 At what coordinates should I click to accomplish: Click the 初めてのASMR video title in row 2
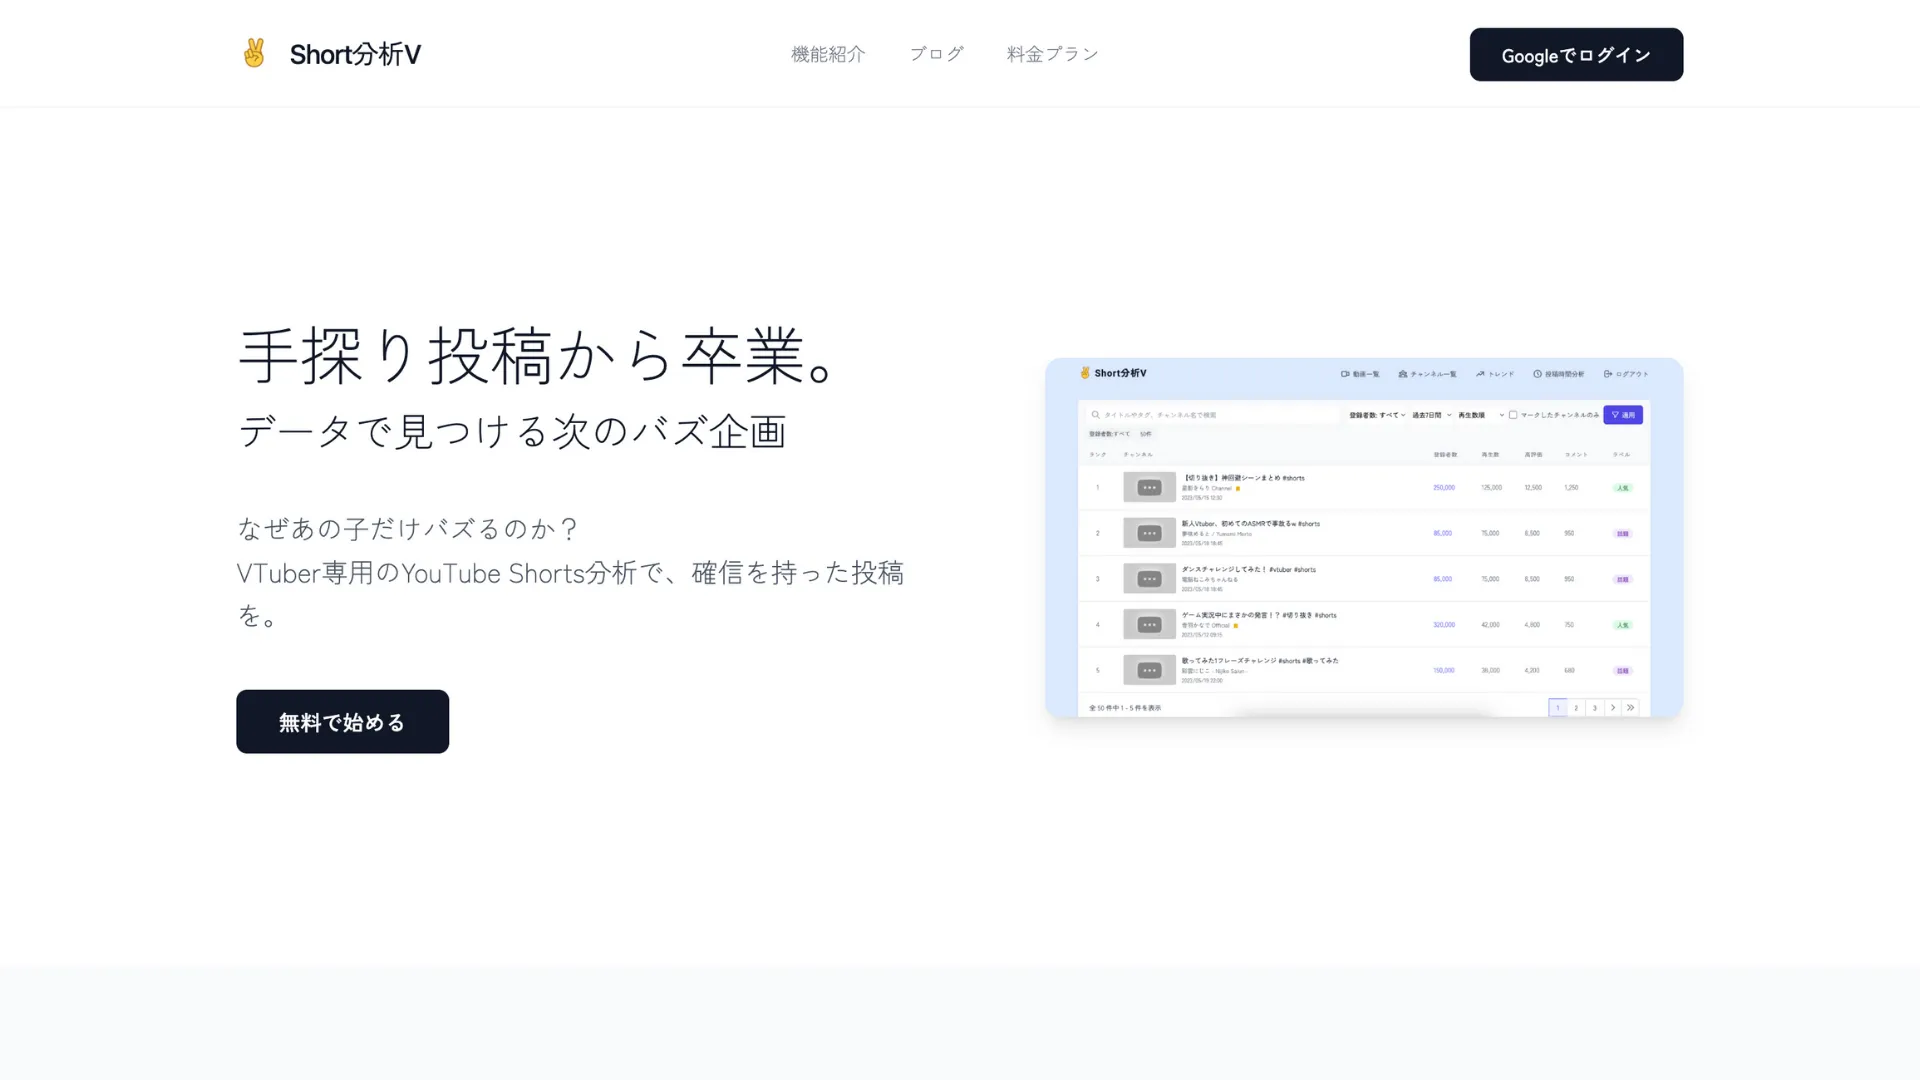coord(1251,523)
